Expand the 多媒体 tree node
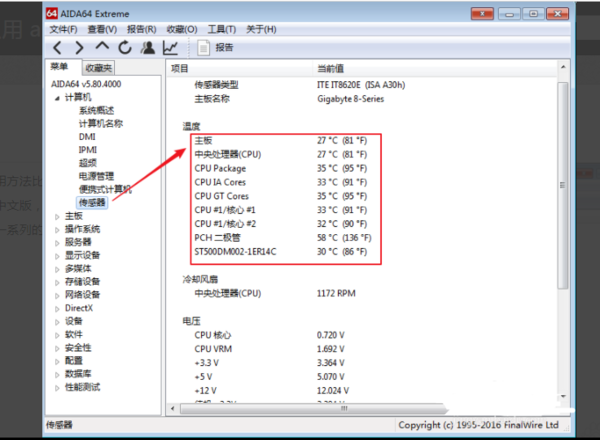Screen dimensions: 600x440 pyautogui.click(x=57, y=269)
